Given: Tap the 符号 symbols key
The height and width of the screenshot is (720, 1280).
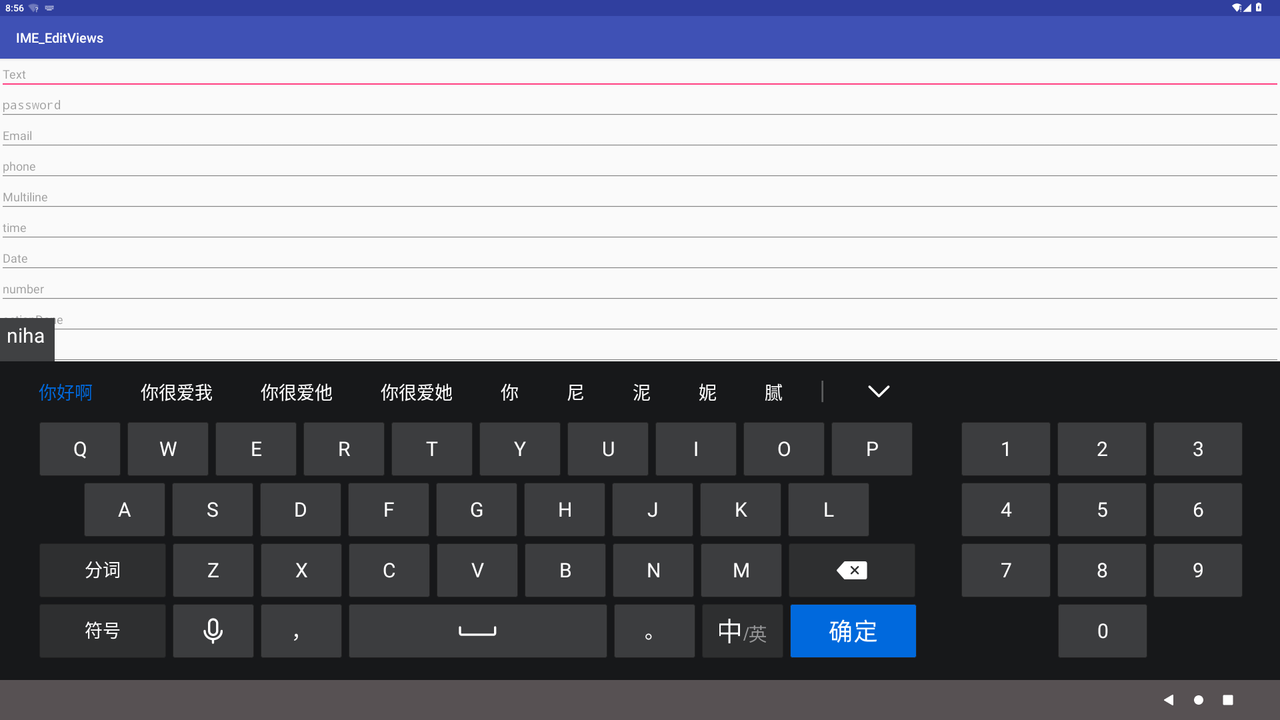Looking at the screenshot, I should tap(102, 631).
